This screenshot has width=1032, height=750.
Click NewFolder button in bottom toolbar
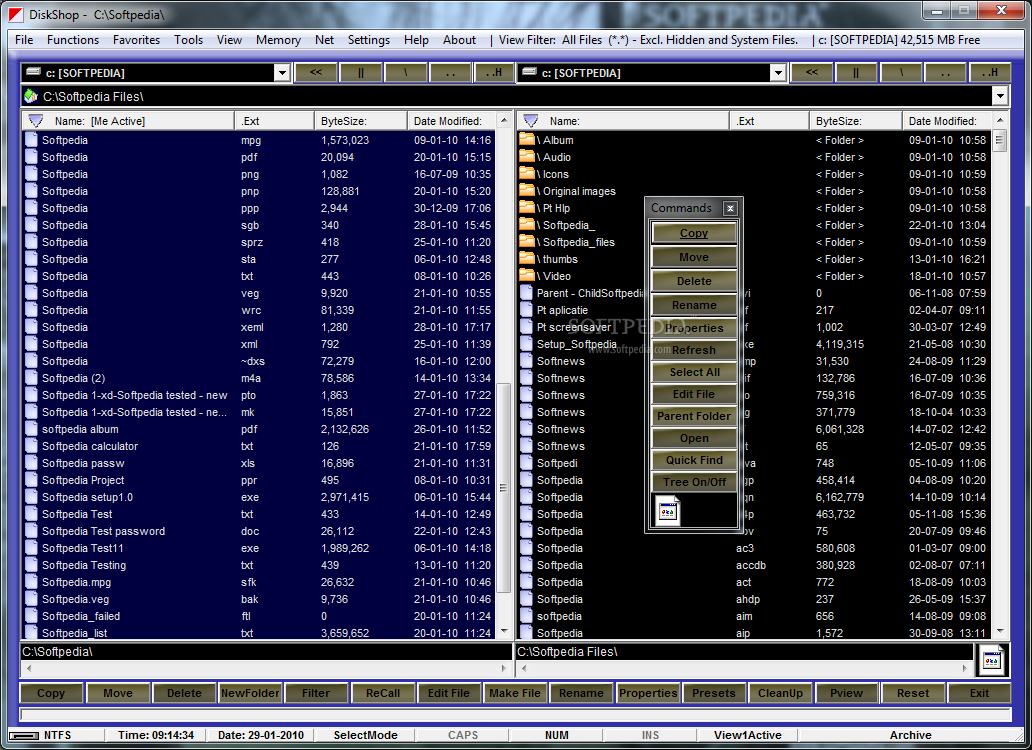pyautogui.click(x=250, y=693)
